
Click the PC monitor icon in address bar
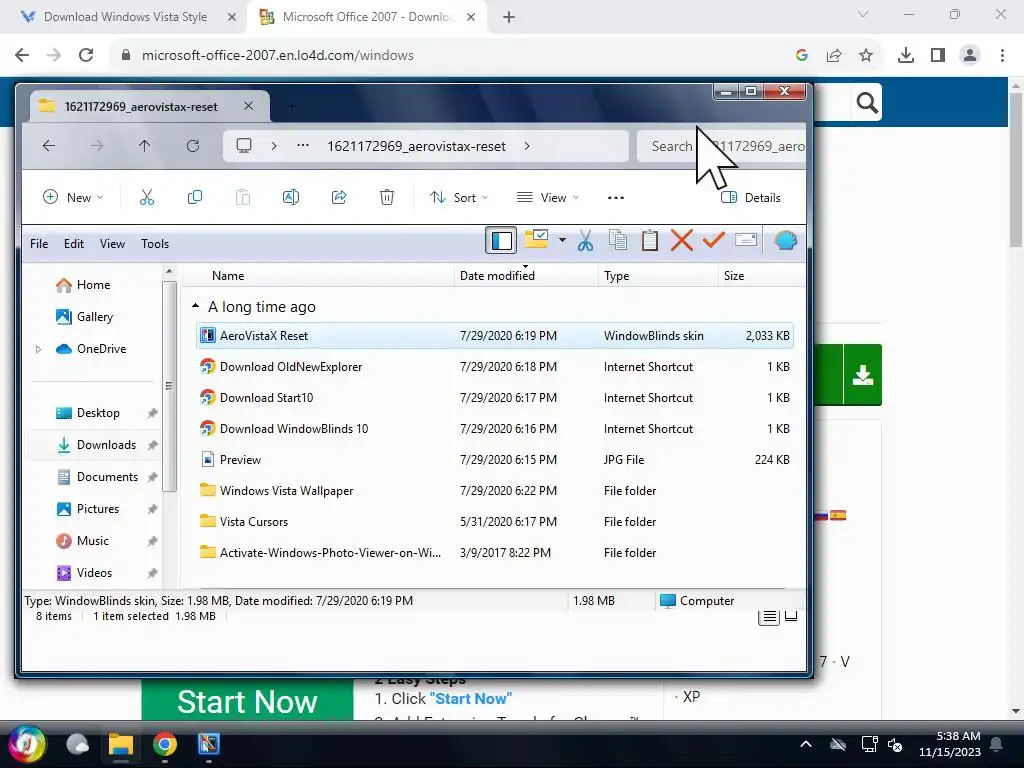click(x=244, y=146)
